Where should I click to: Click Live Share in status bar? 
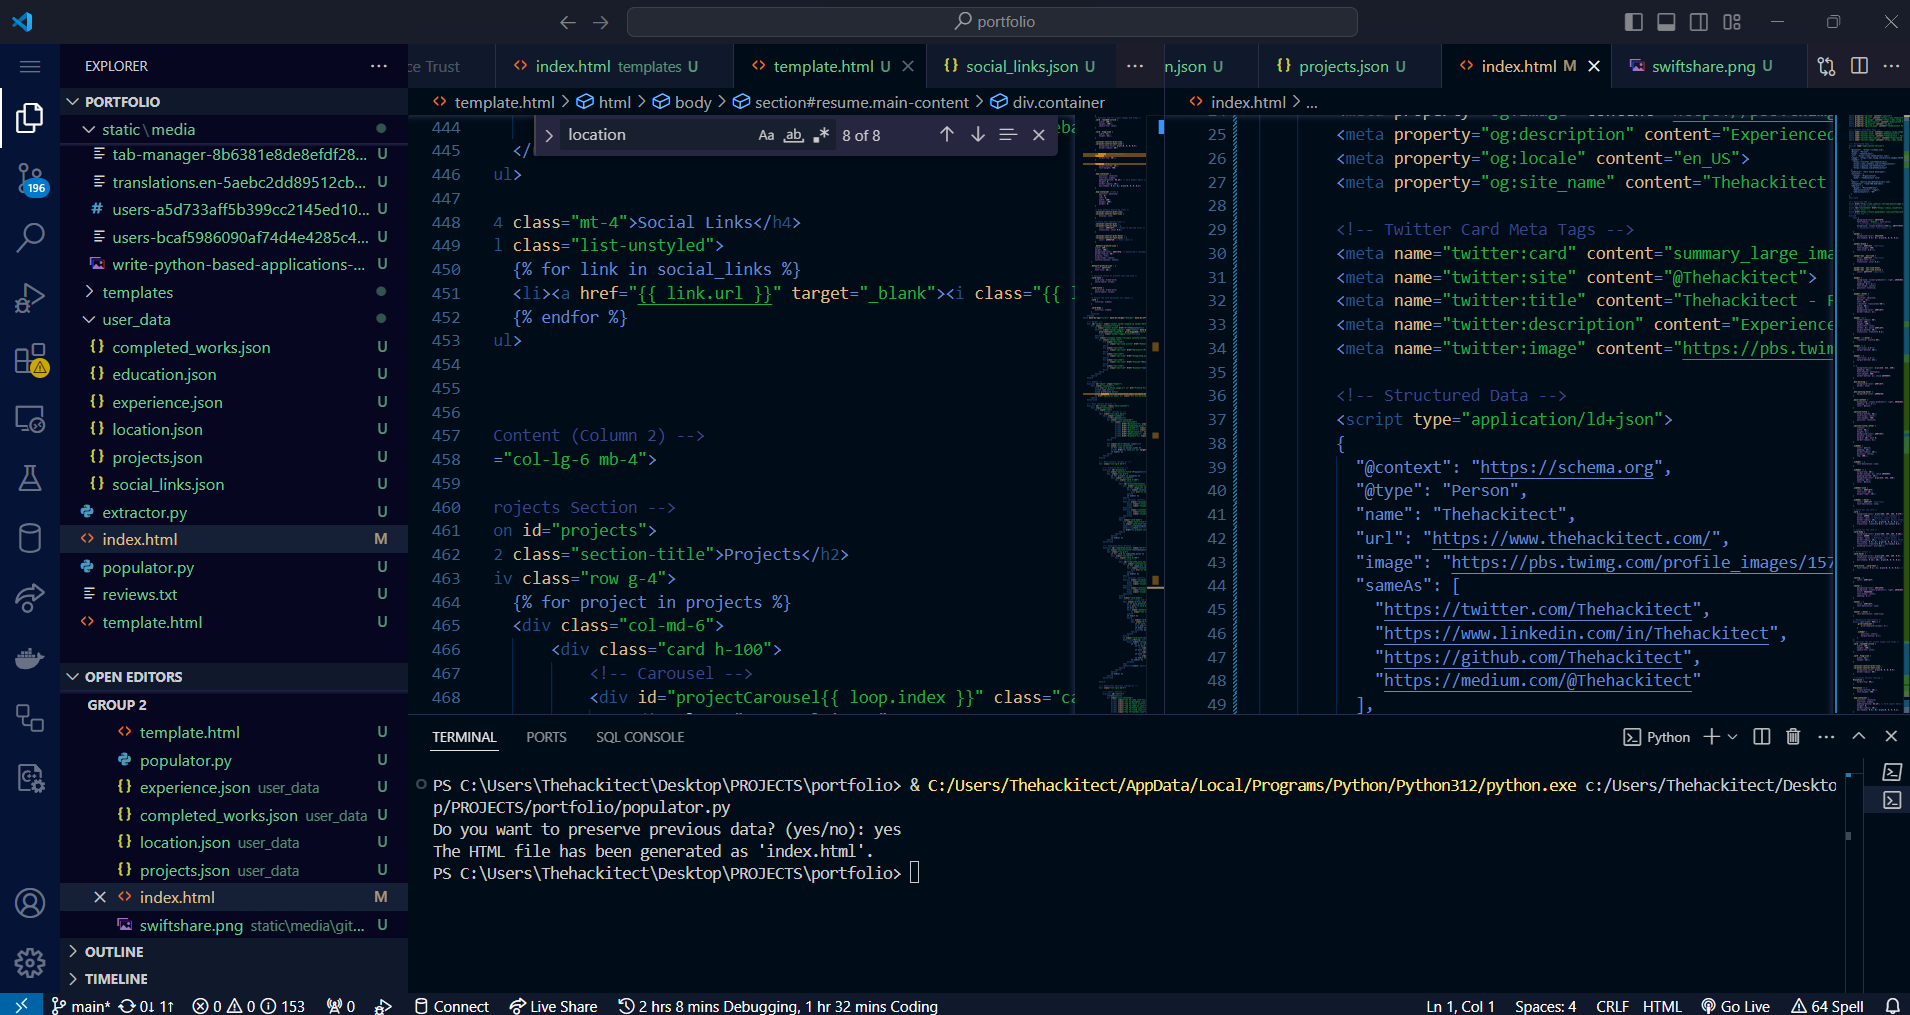coord(553,1005)
